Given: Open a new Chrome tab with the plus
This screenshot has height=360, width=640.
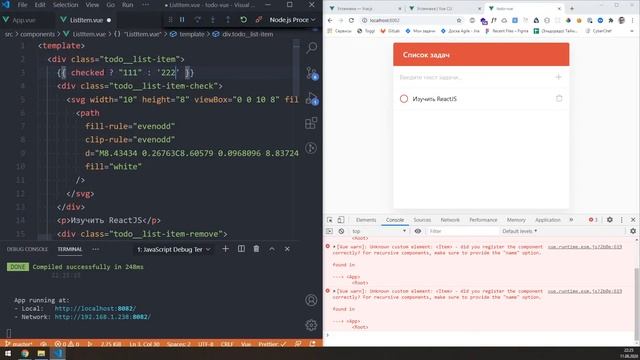Looking at the screenshot, I should (572, 8).
